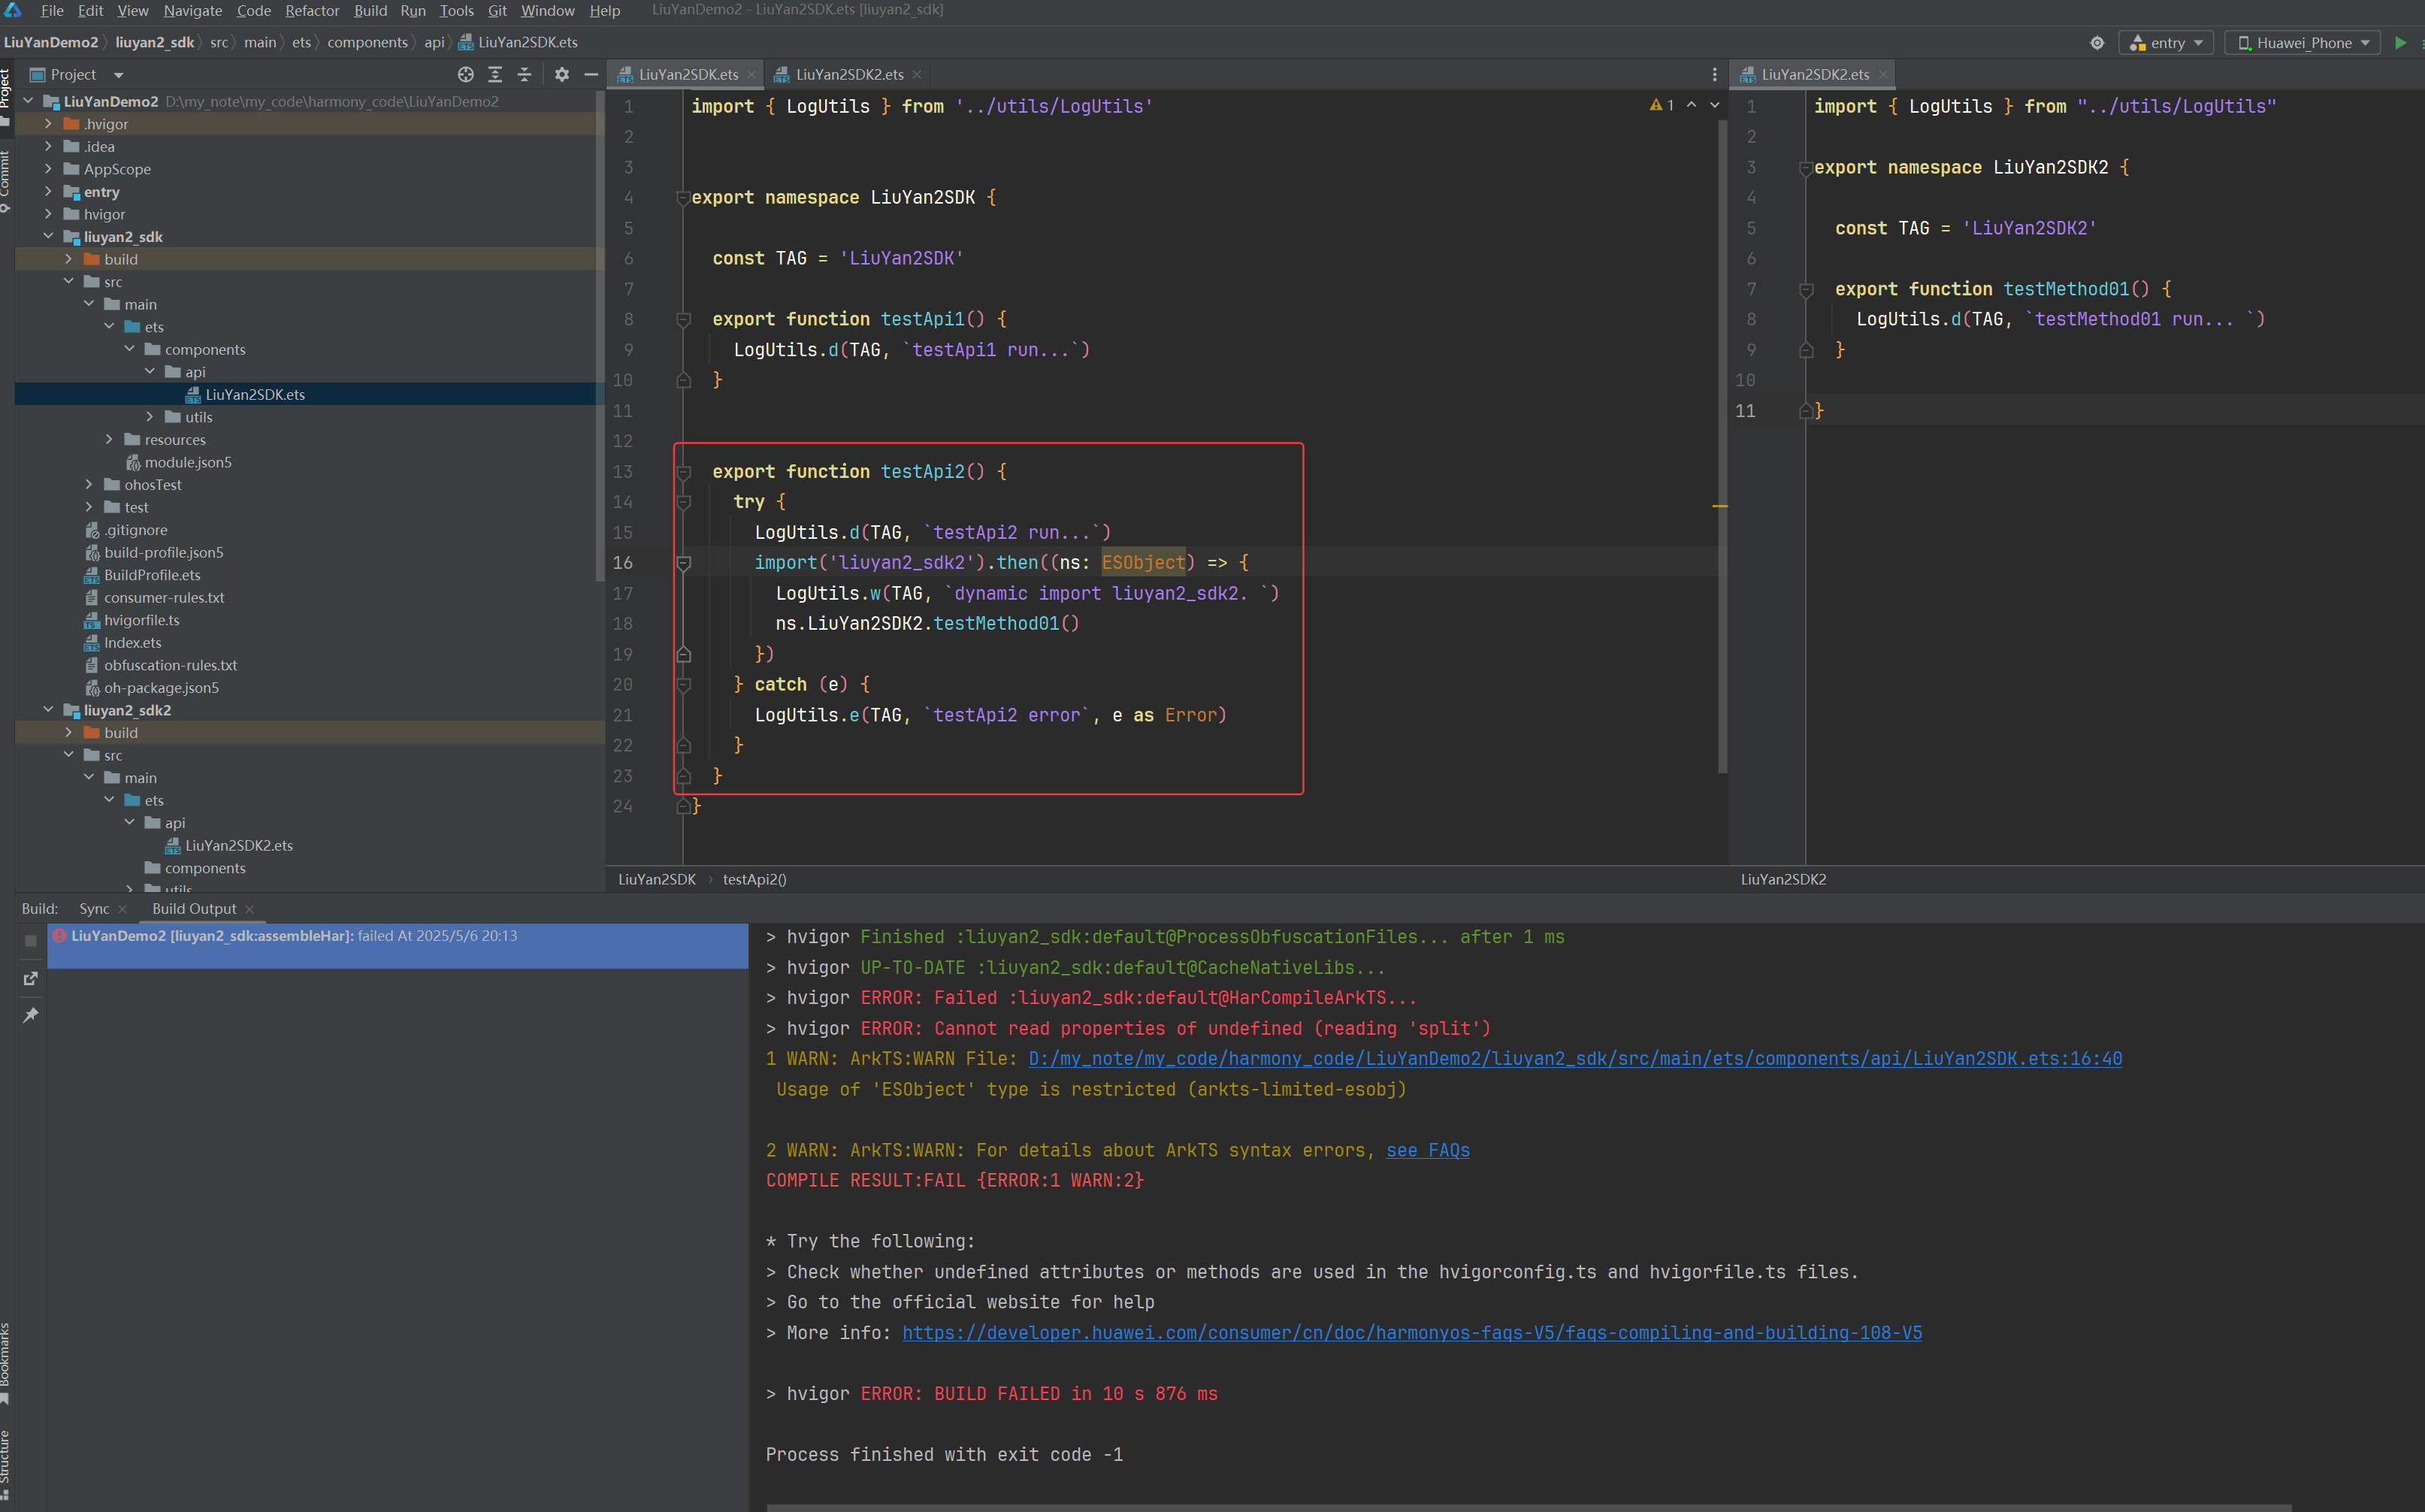Toggle fold for testMethod01 function in right editor
The height and width of the screenshot is (1512, 2425).
click(x=1806, y=290)
